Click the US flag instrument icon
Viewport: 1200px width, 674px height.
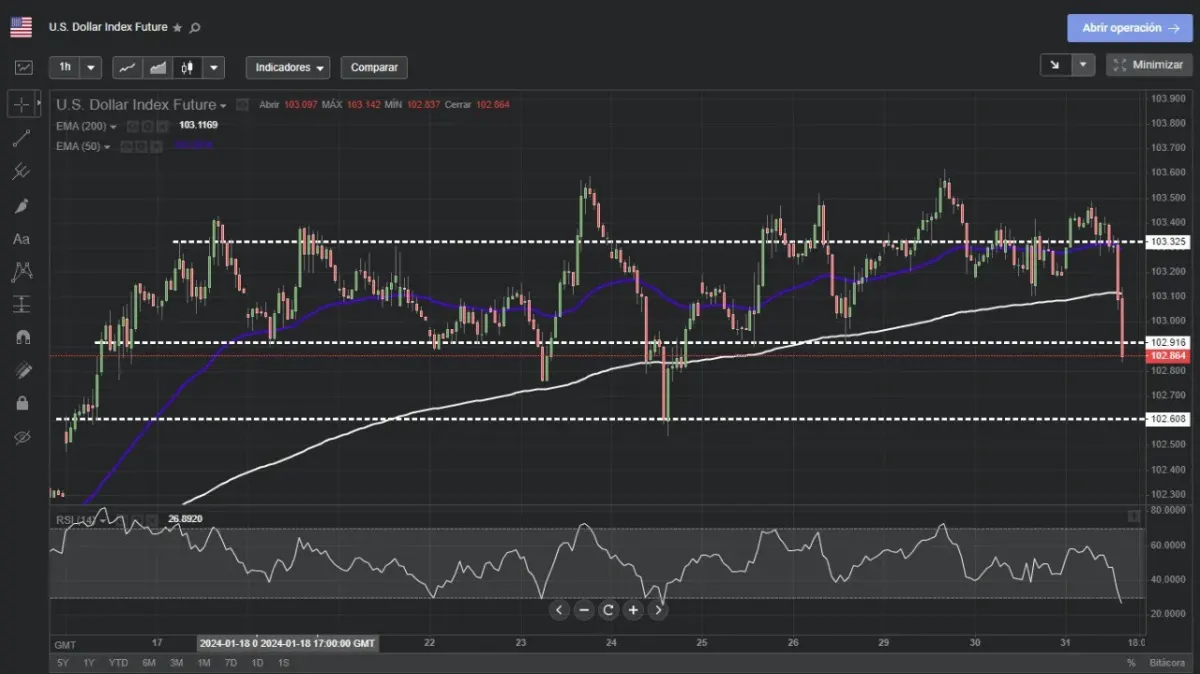tap(21, 27)
